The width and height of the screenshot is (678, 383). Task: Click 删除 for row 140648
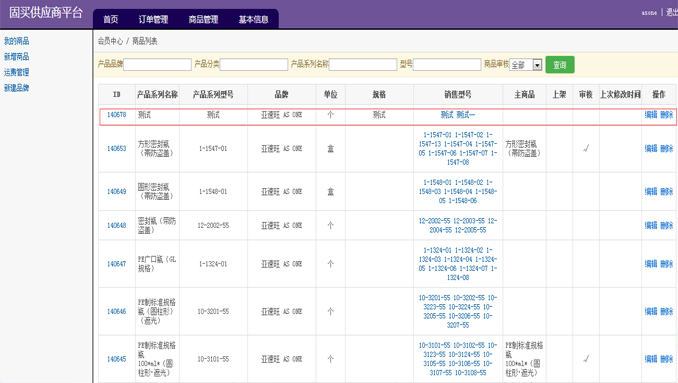(667, 225)
